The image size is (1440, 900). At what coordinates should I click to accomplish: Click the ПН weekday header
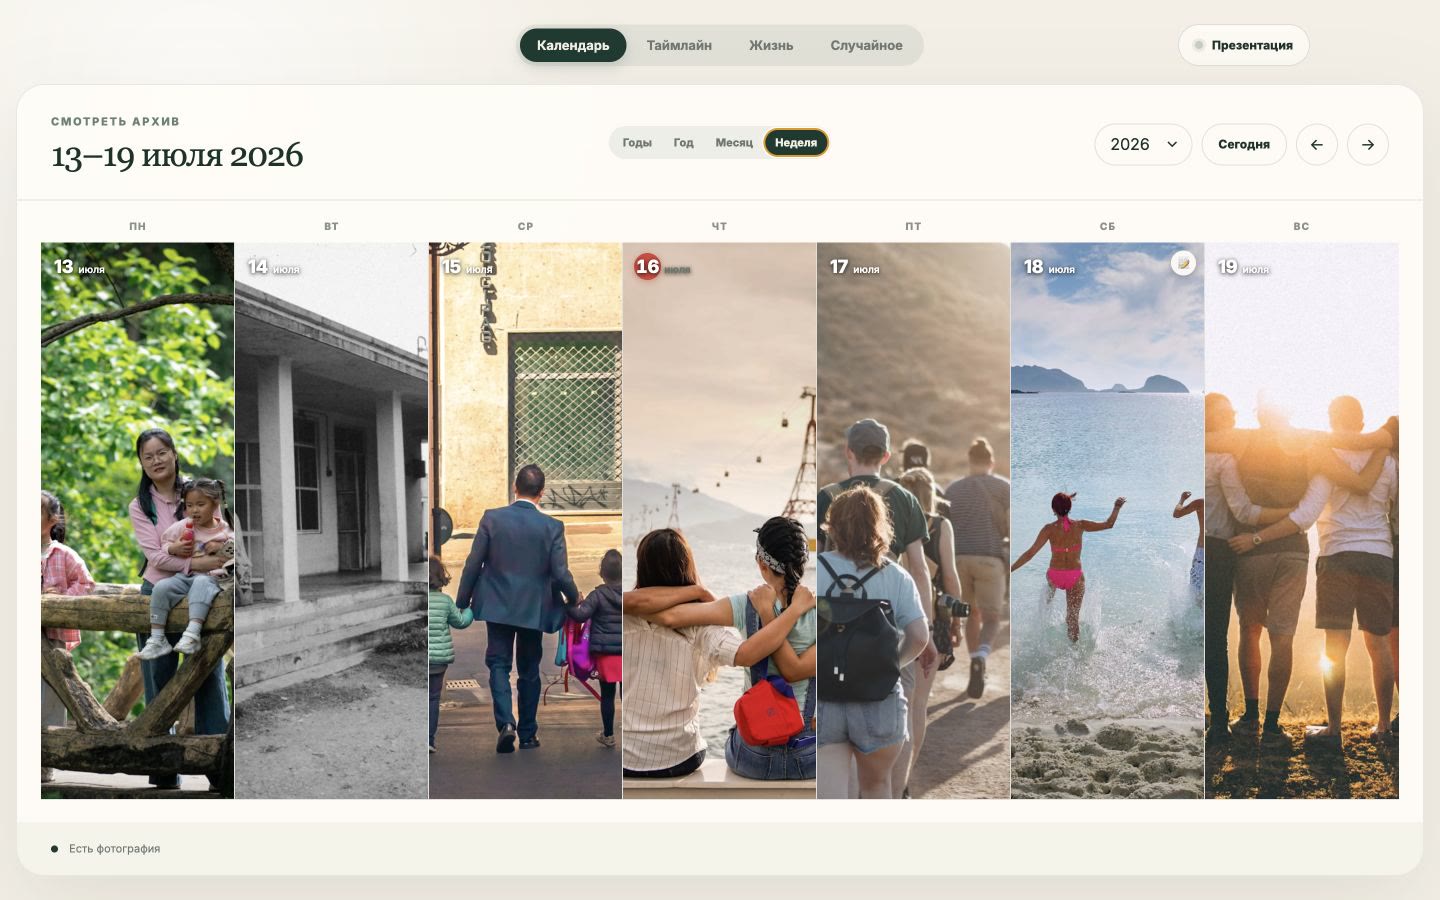(137, 226)
